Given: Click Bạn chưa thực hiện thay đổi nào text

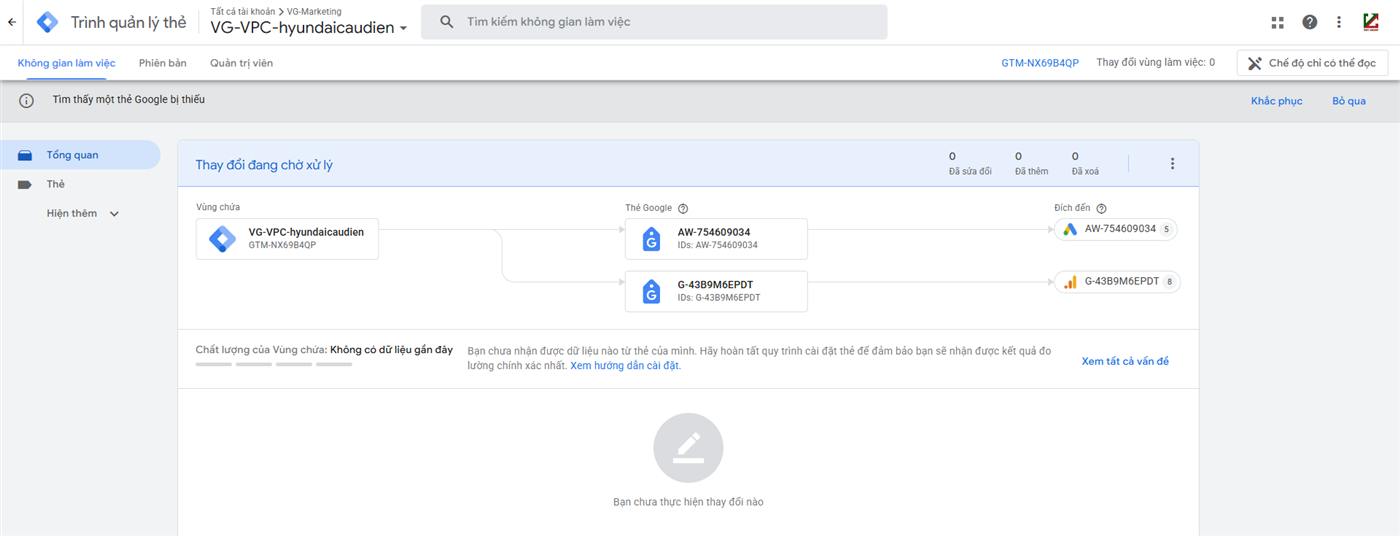Looking at the screenshot, I should click(x=688, y=502).
